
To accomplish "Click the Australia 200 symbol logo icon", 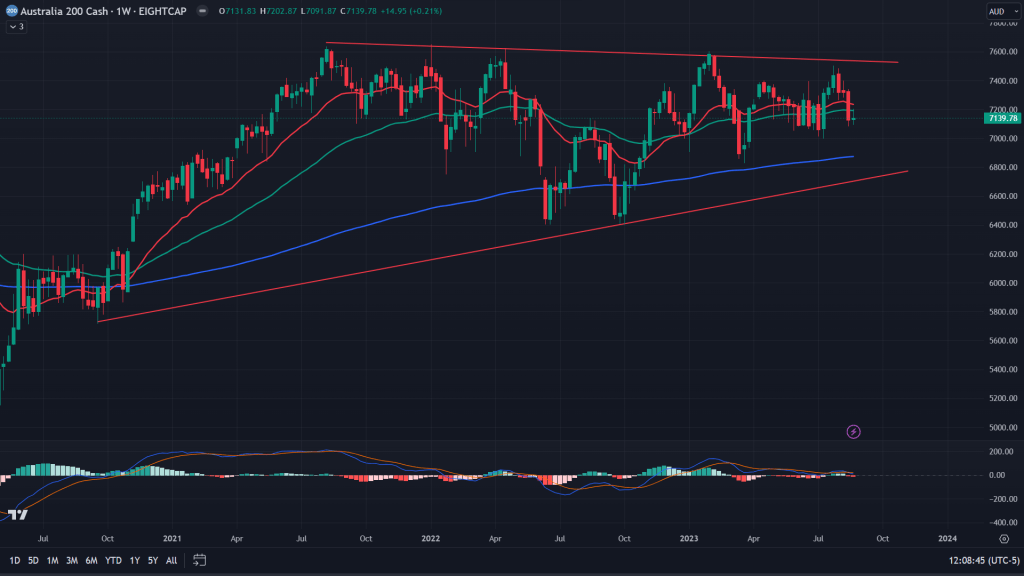I will 11,10.
